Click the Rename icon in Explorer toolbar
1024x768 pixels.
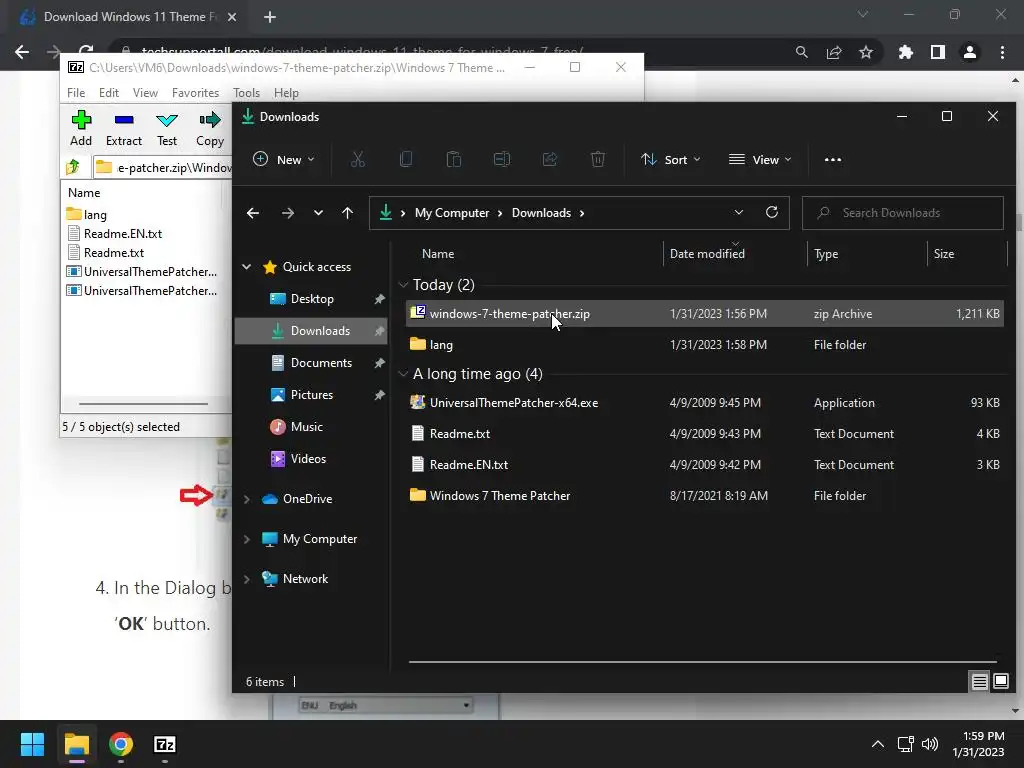(x=502, y=159)
